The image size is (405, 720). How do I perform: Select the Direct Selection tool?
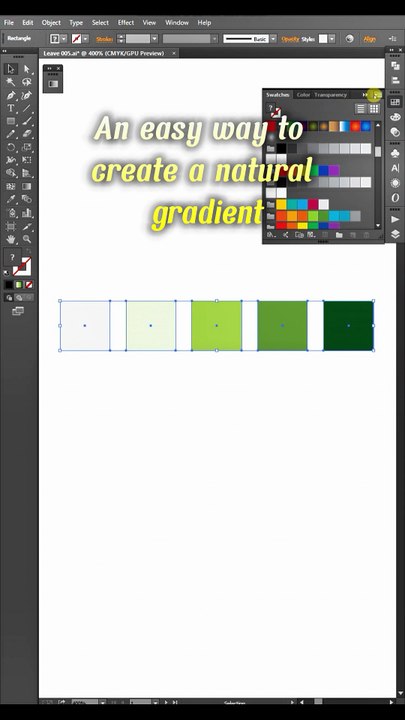27,69
